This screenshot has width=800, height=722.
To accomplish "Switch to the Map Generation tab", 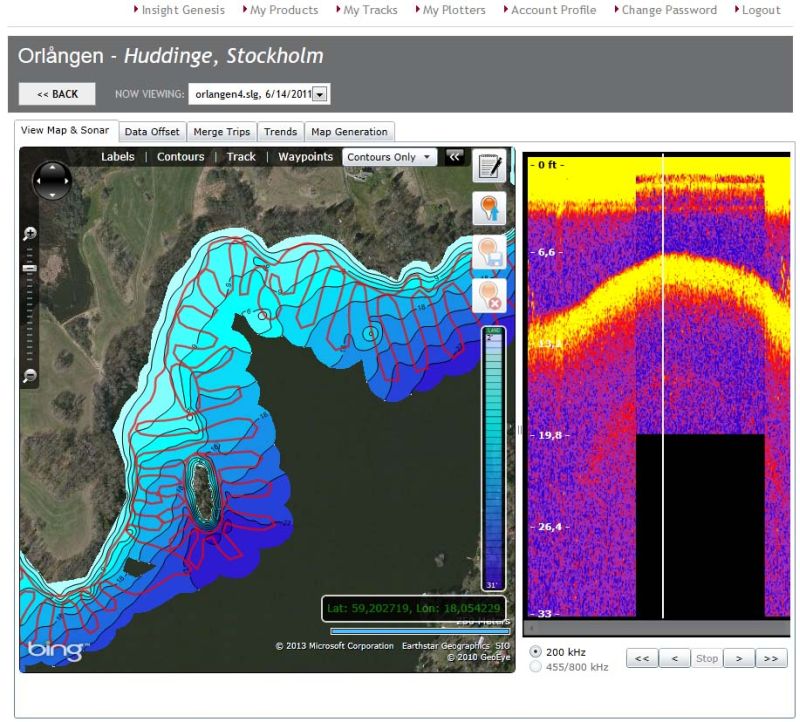I will click(x=349, y=132).
